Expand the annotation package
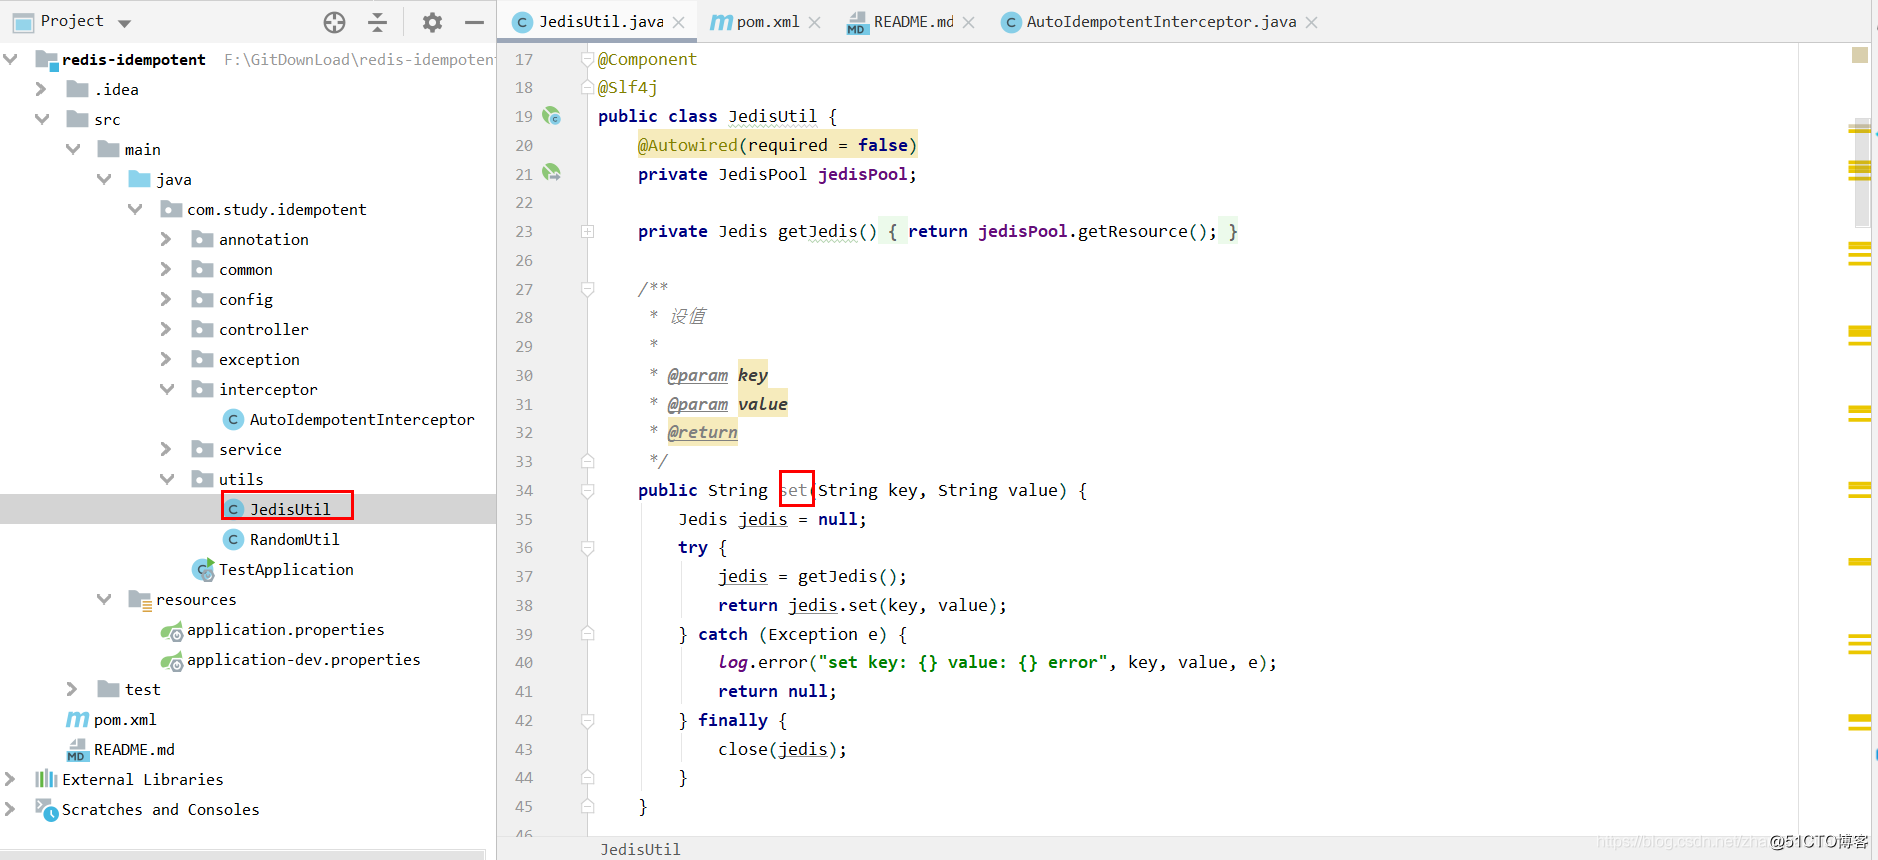Image resolution: width=1878 pixels, height=860 pixels. point(166,239)
